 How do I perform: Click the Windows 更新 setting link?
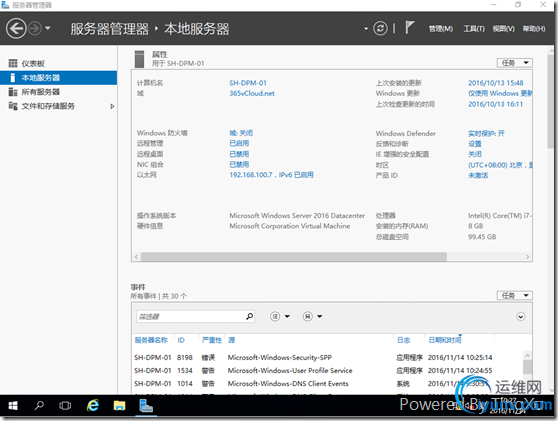500,93
